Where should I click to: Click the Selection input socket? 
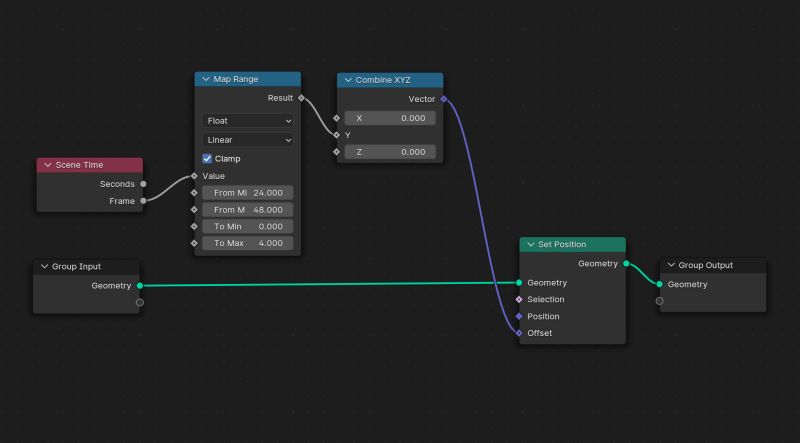coord(519,300)
